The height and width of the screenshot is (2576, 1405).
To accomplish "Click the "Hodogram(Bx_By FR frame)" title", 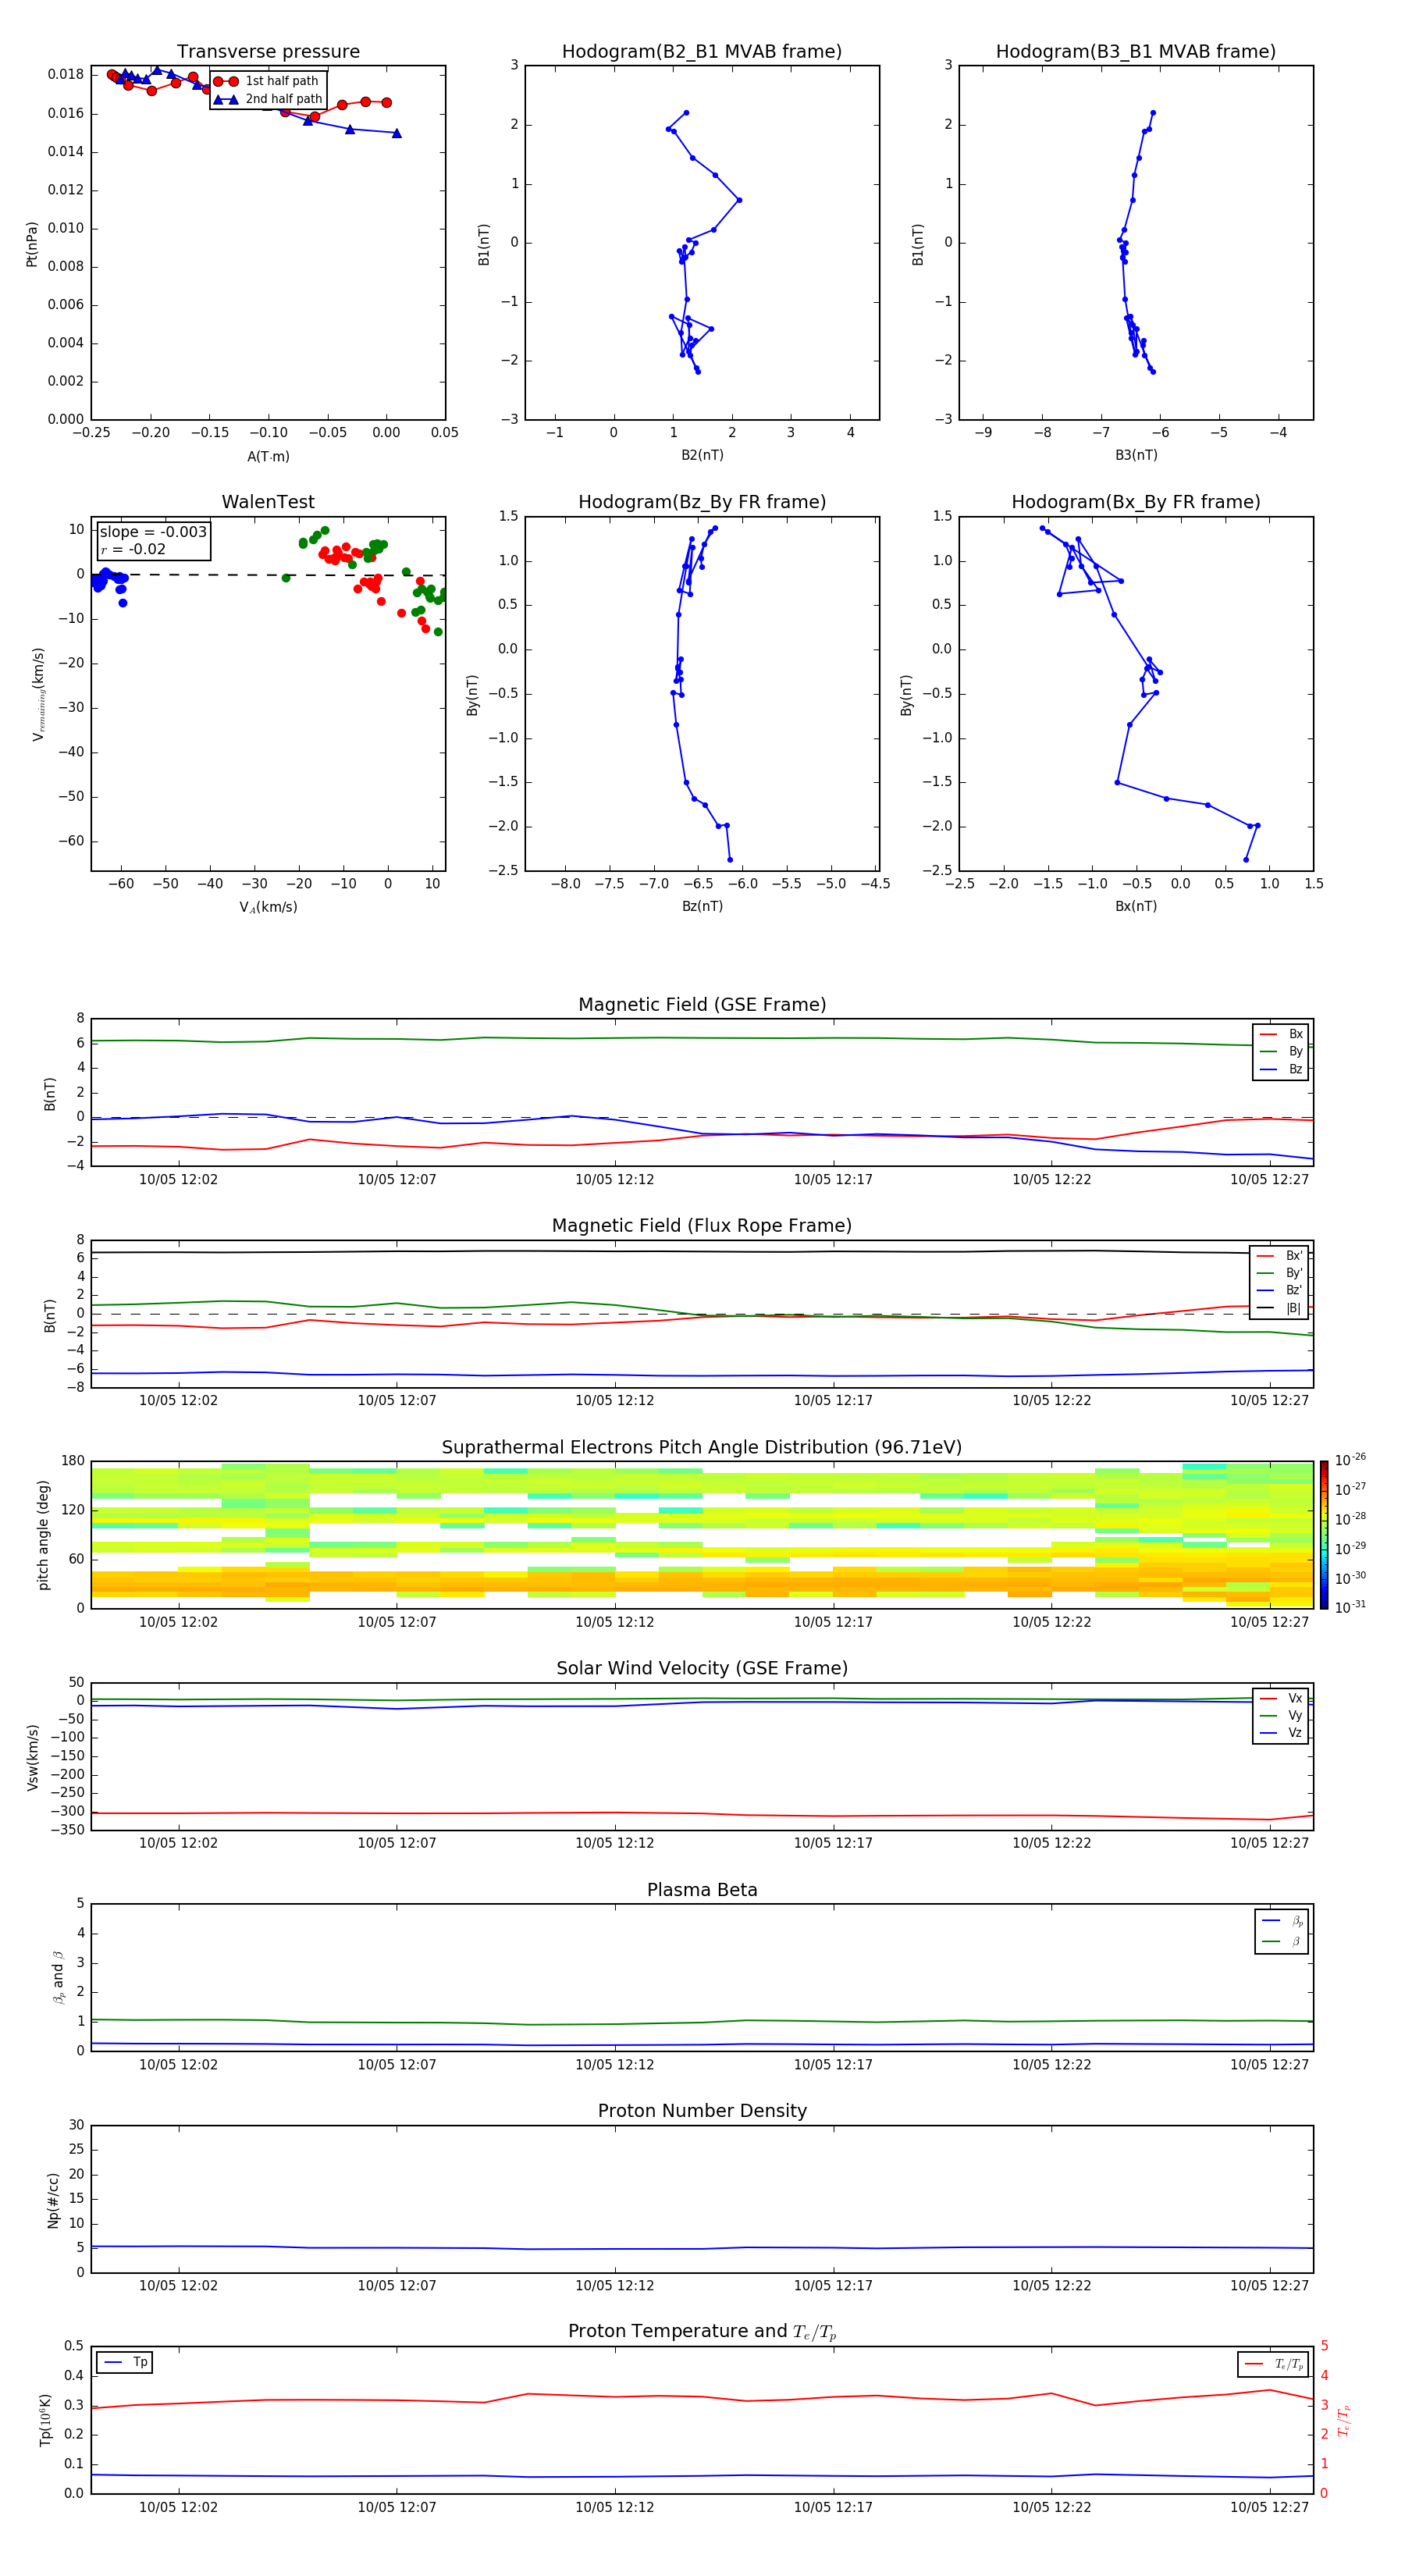I will [x=1136, y=502].
